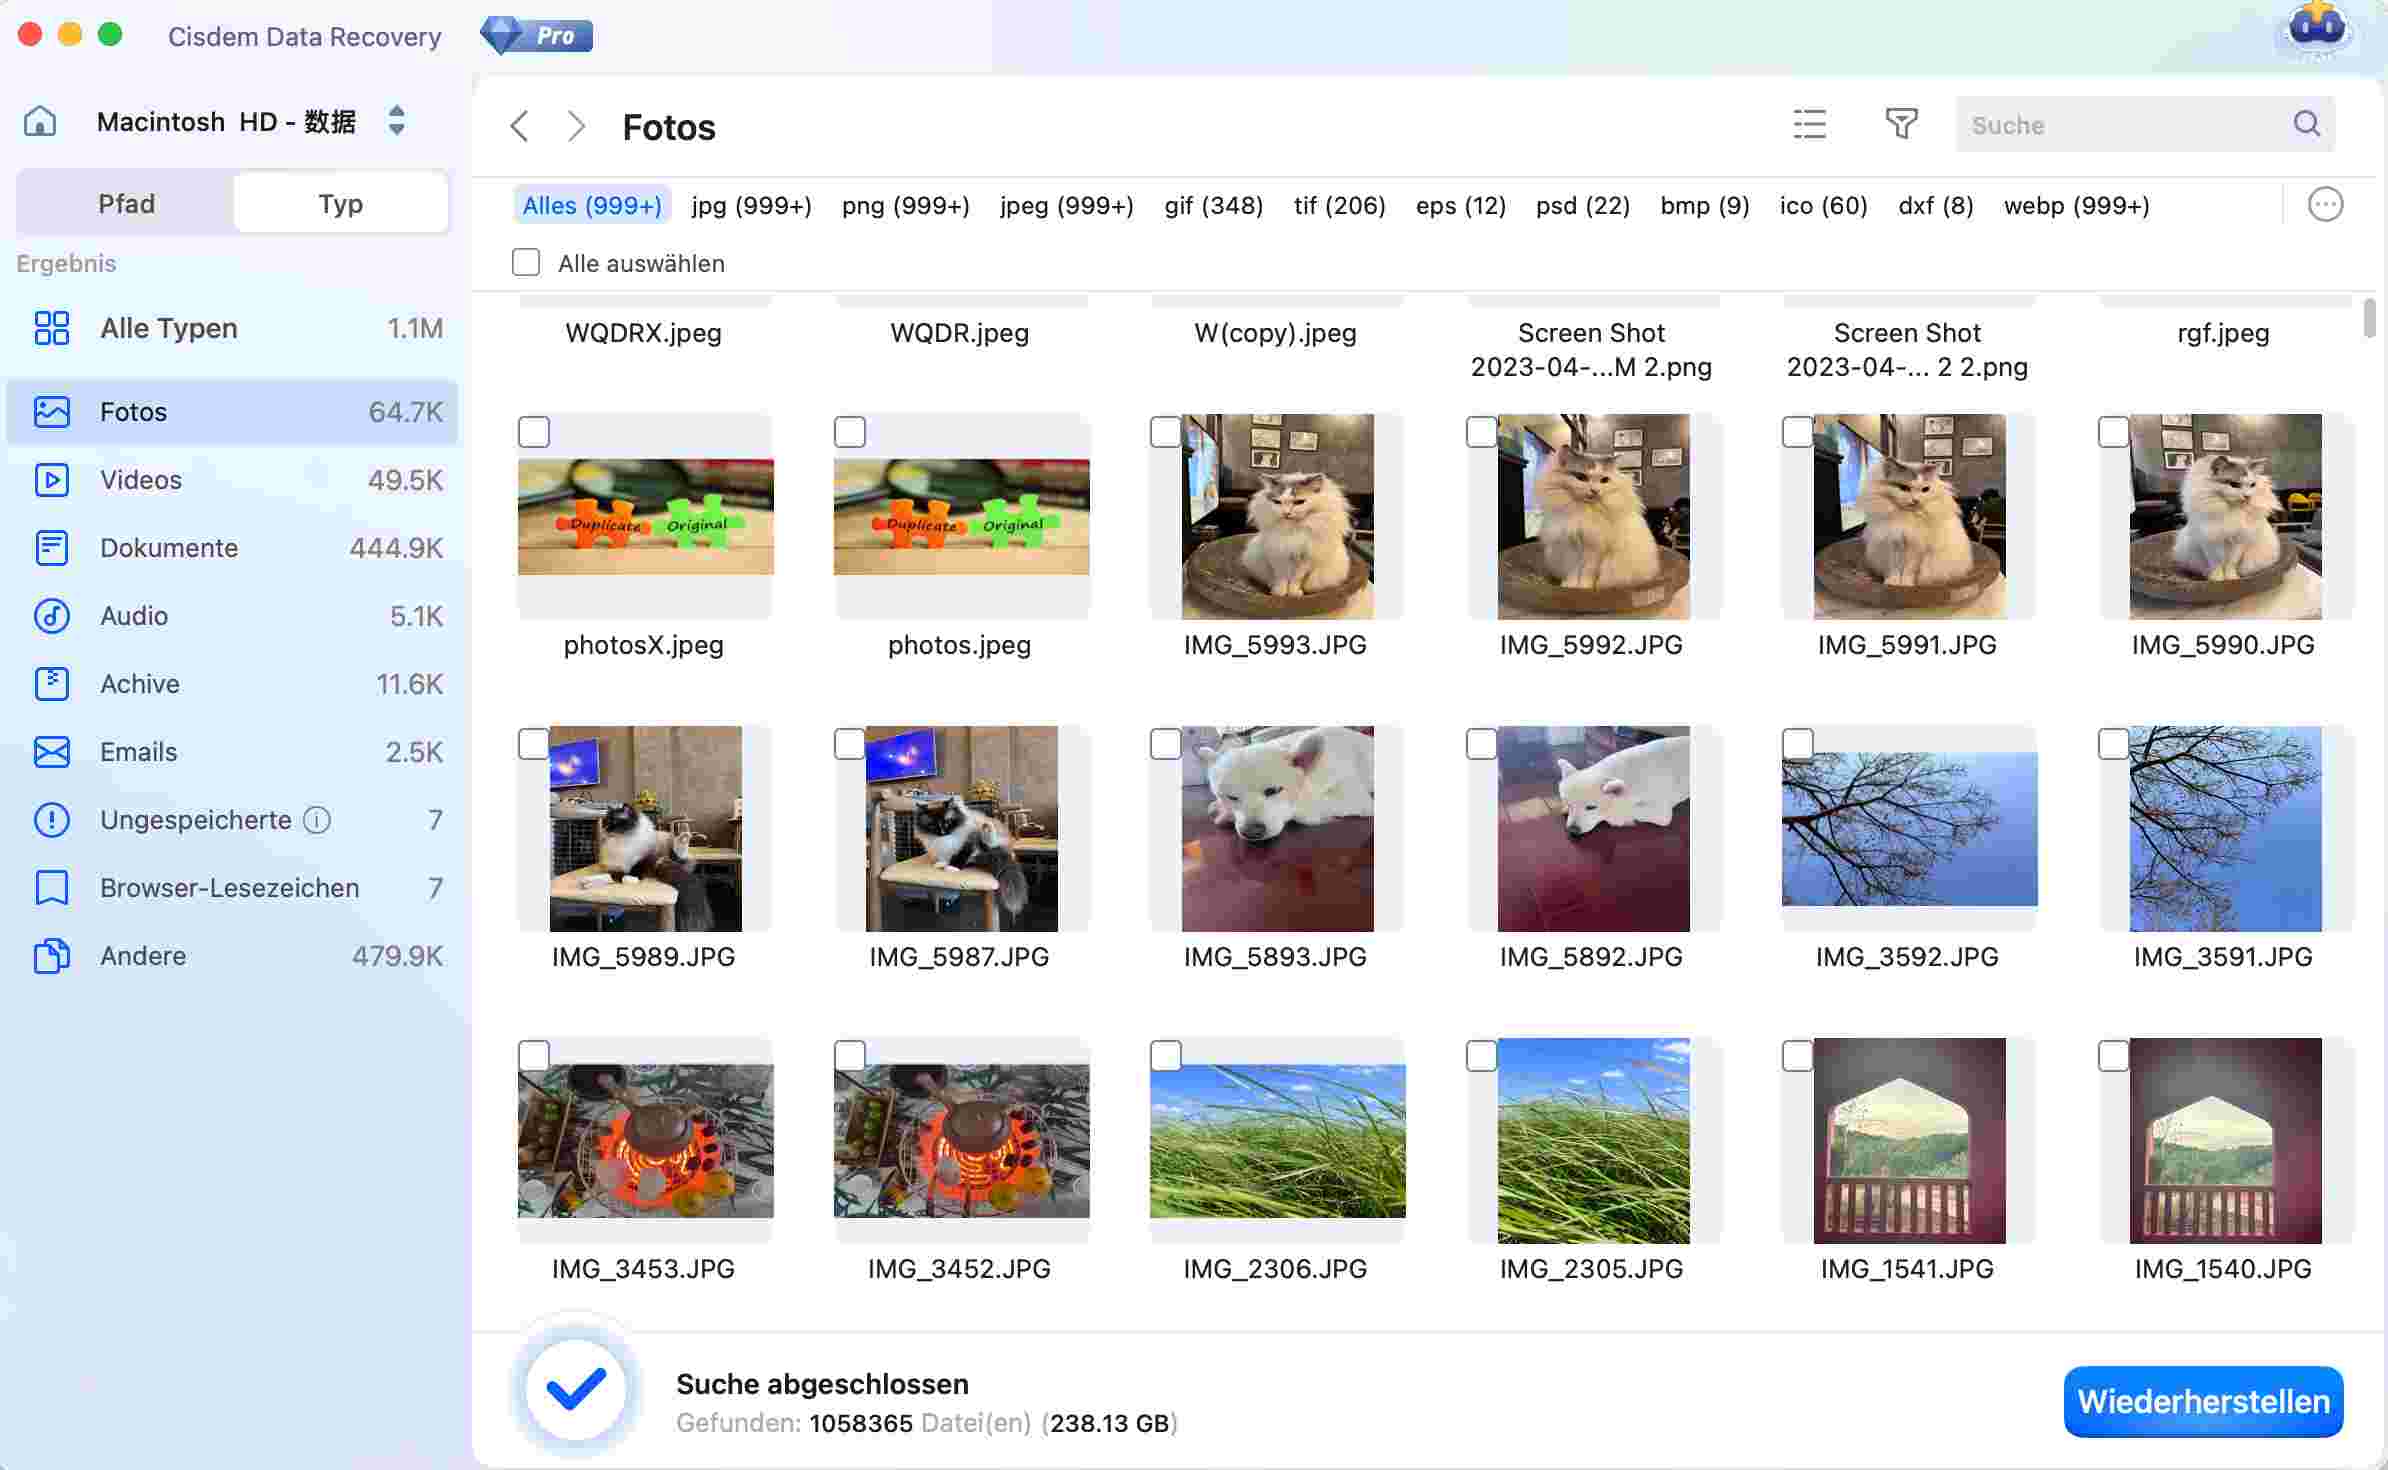This screenshot has height=1470, width=2388.
Task: Go back with left arrow
Action: coord(519,127)
